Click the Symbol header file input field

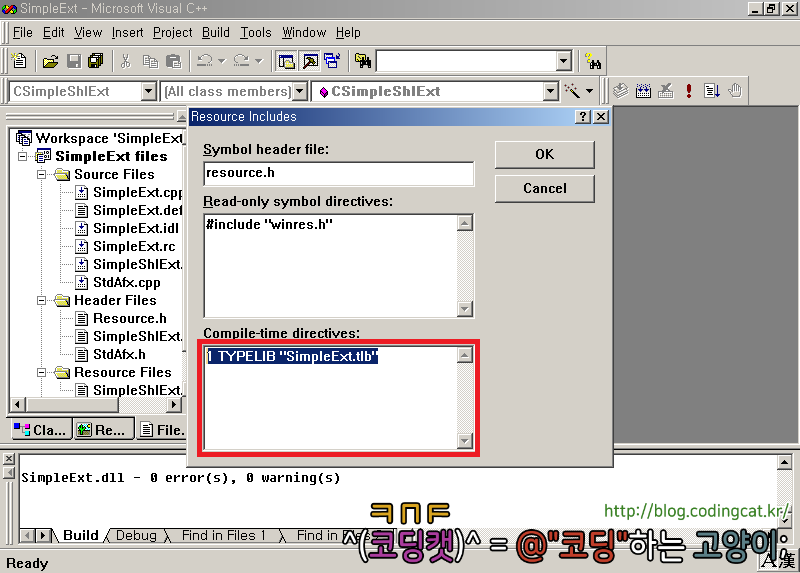[338, 173]
